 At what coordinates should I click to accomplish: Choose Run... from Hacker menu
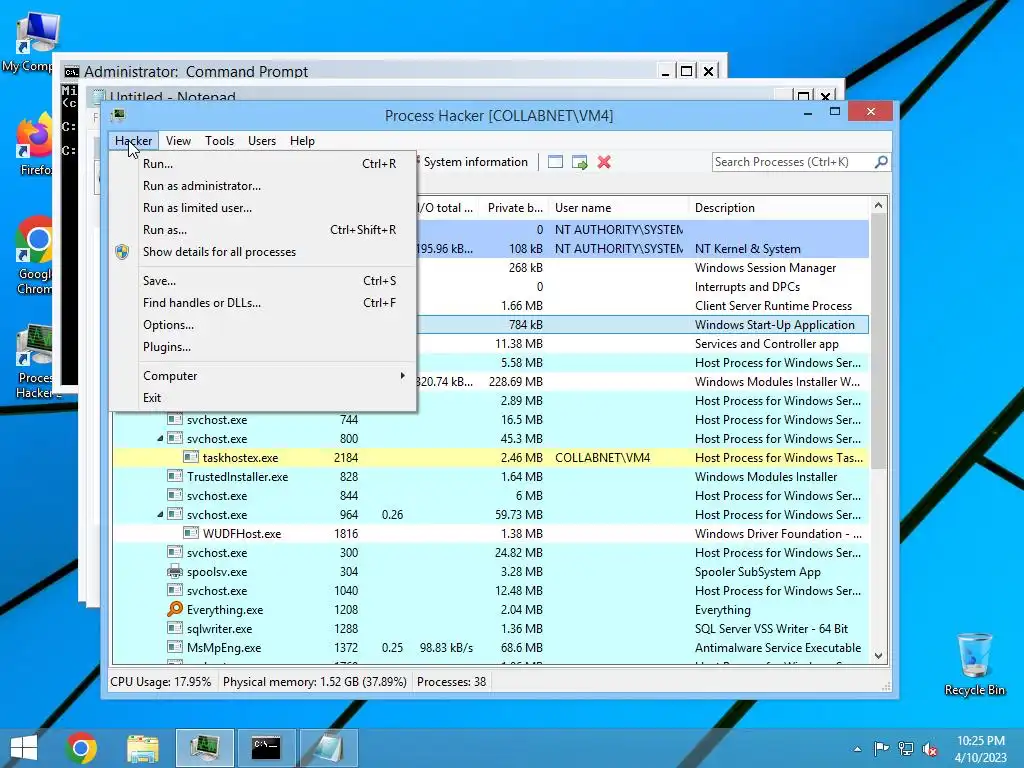263,164
